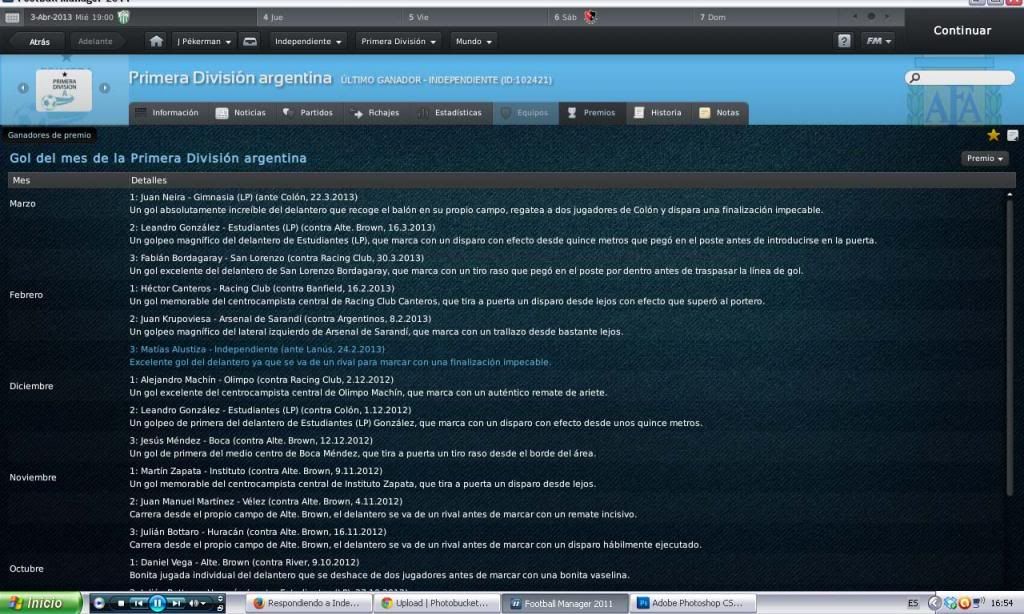Click the Ganadores de premio label
The image size is (1024, 614).
(x=49, y=135)
